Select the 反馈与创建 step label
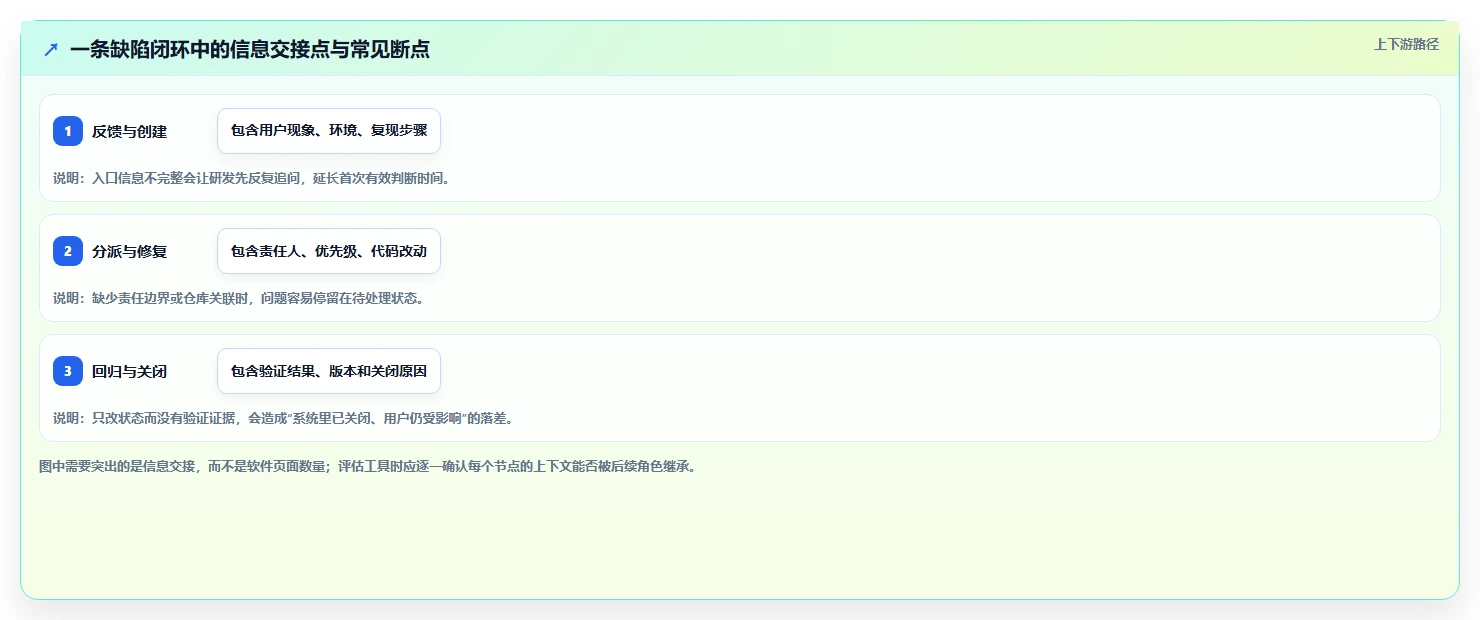 coord(129,131)
